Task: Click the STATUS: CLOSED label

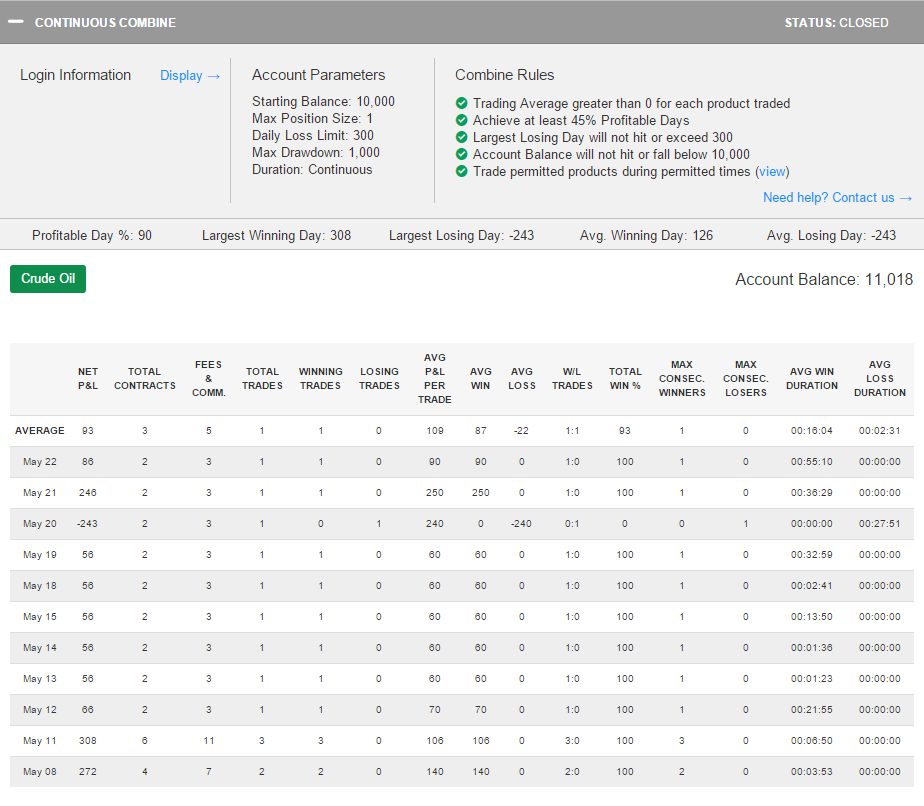Action: coord(836,22)
